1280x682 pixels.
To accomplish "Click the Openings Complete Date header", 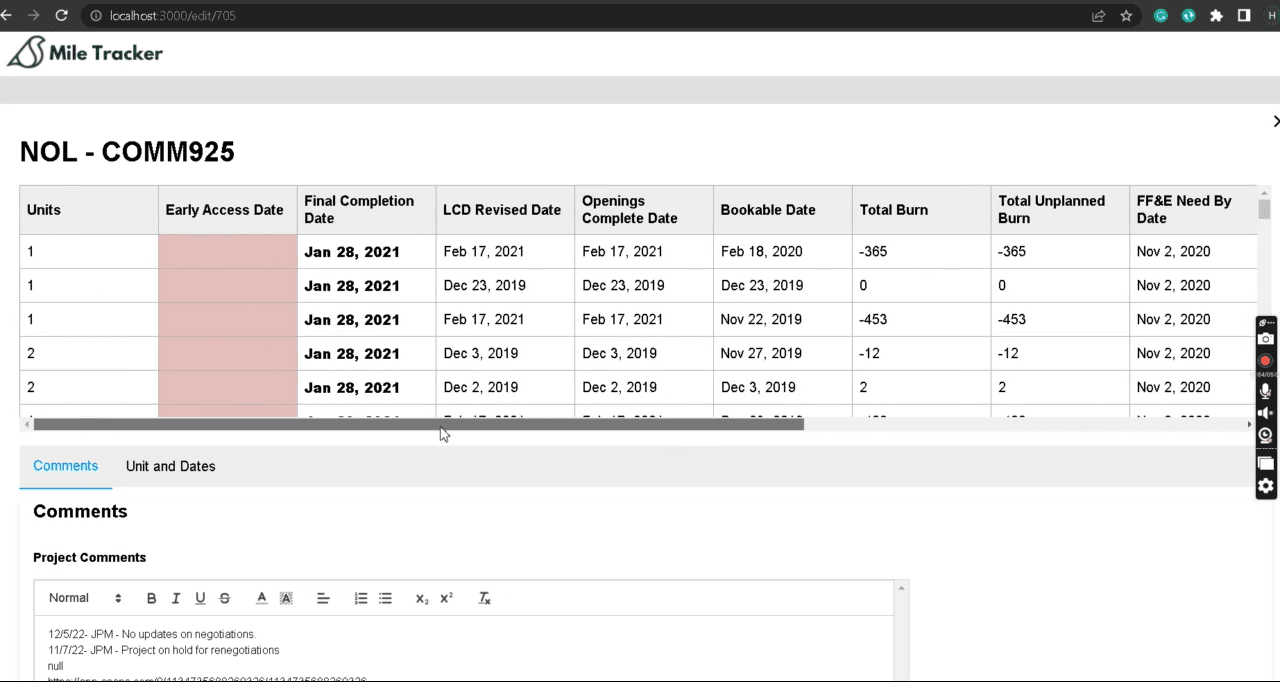I will [644, 210].
